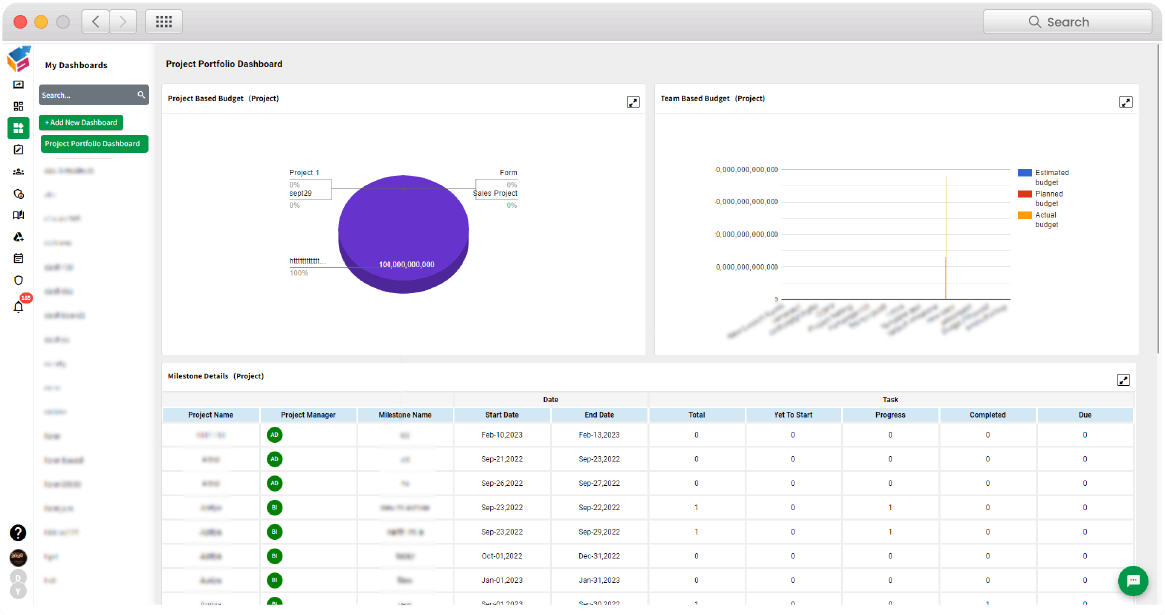The width and height of the screenshot is (1165, 615).
Task: Toggle the Estimated budget legend entry
Action: tap(1044, 176)
